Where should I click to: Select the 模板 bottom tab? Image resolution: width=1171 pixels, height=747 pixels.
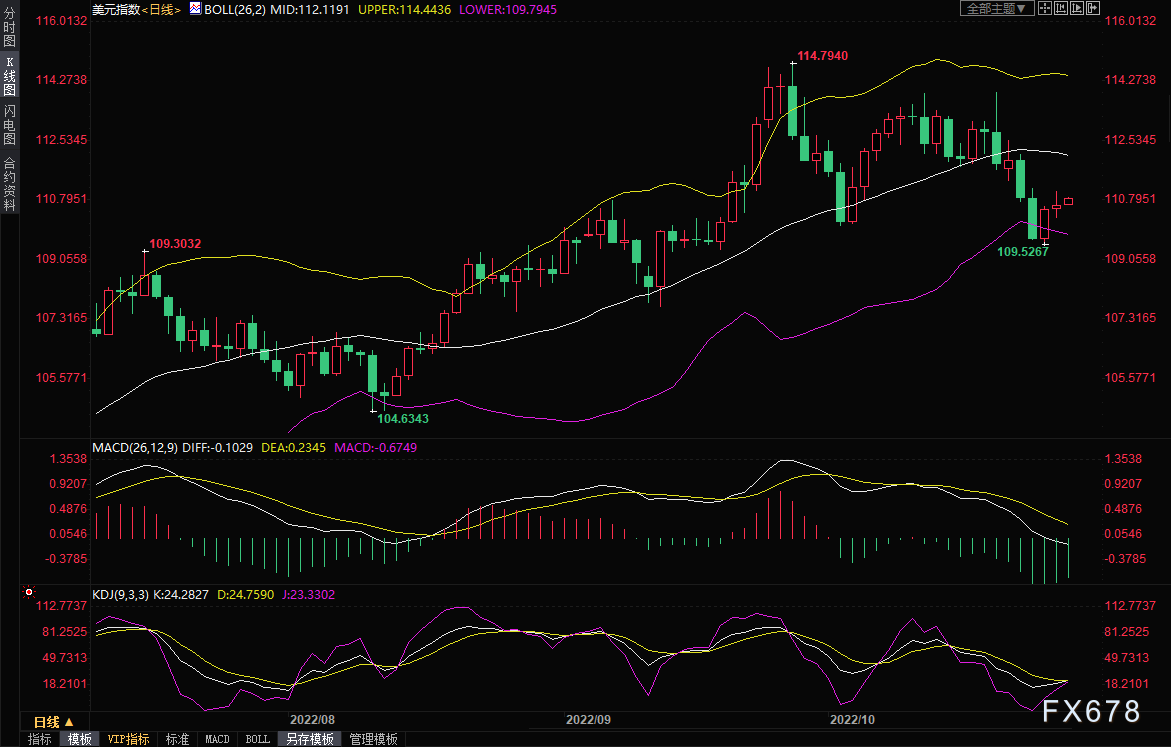pyautogui.click(x=80, y=739)
